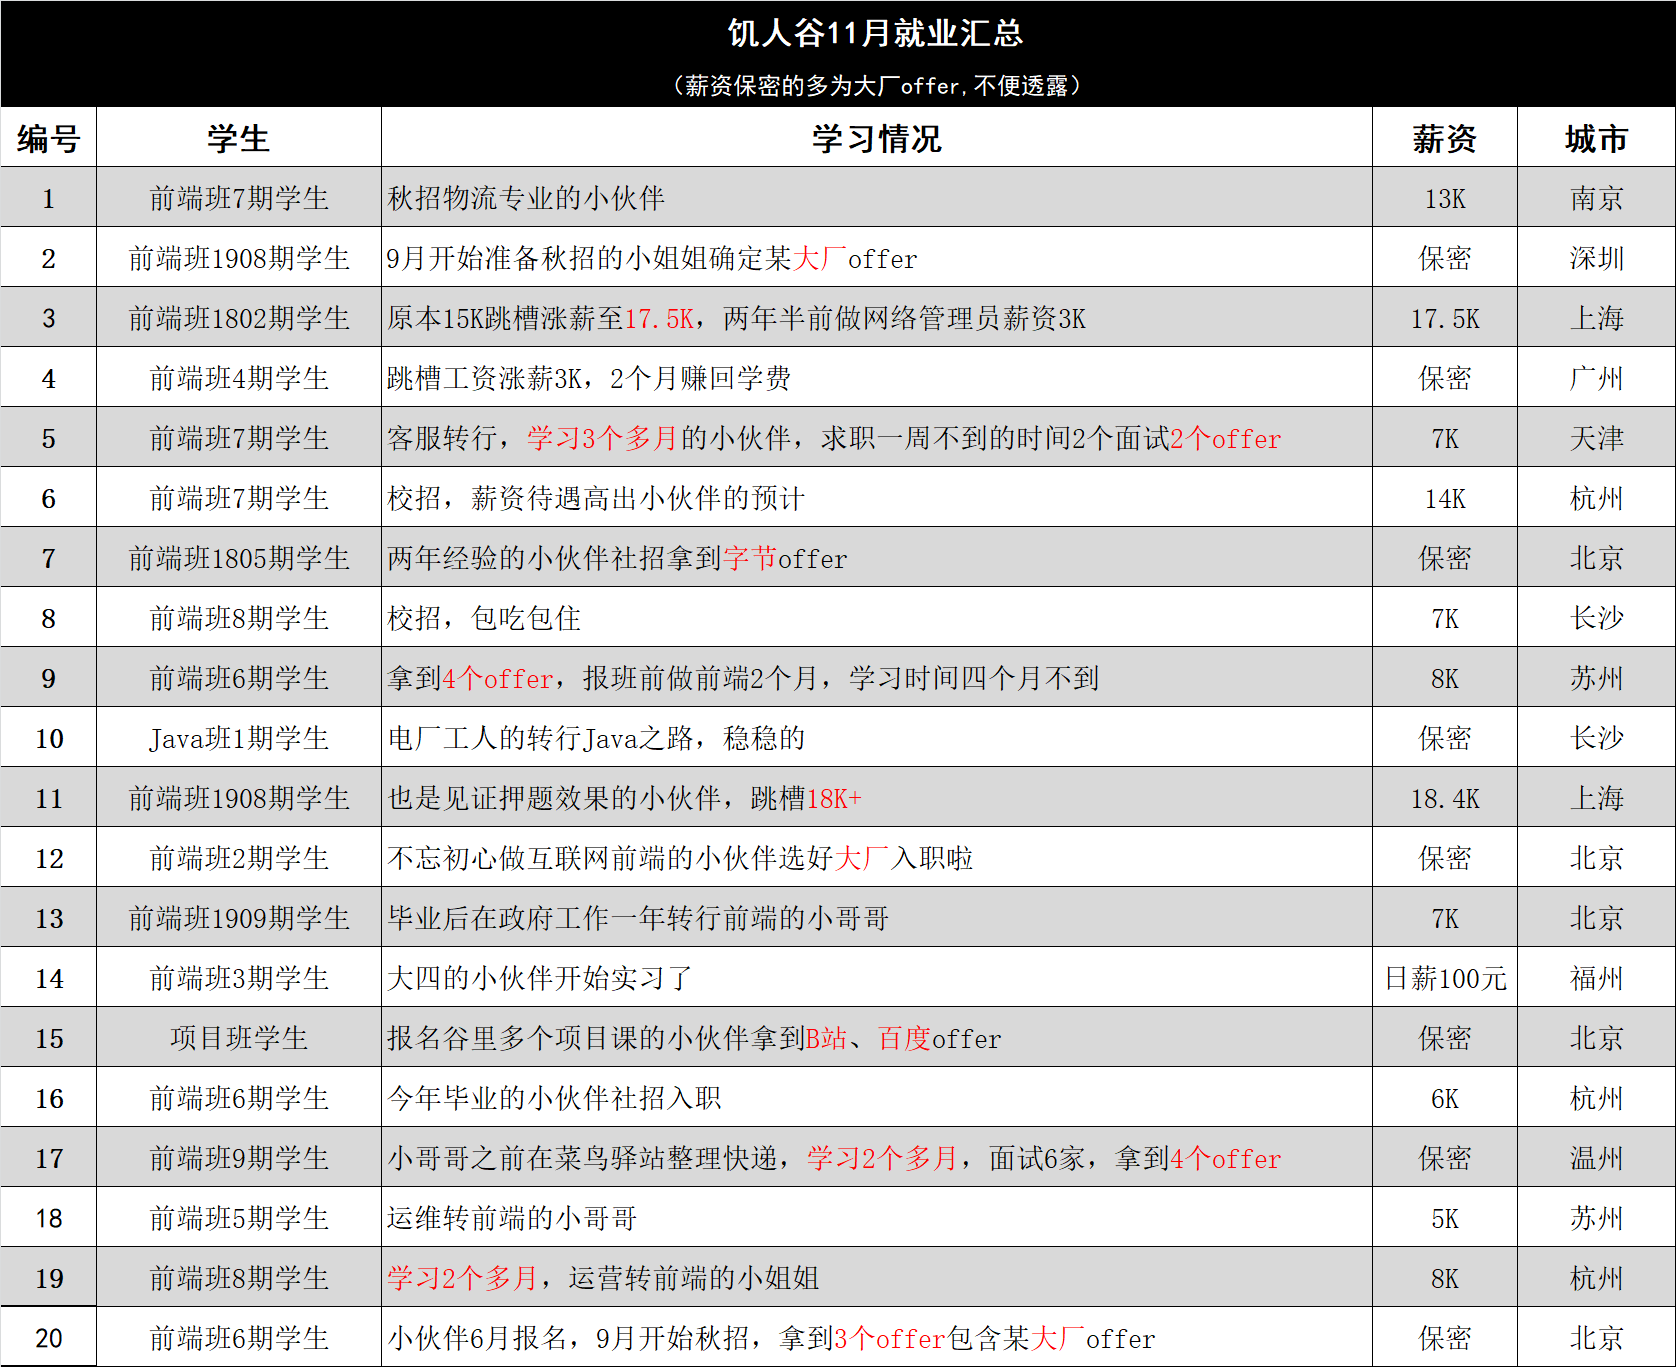Click row number 1 cell
The image size is (1676, 1367).
(x=48, y=198)
